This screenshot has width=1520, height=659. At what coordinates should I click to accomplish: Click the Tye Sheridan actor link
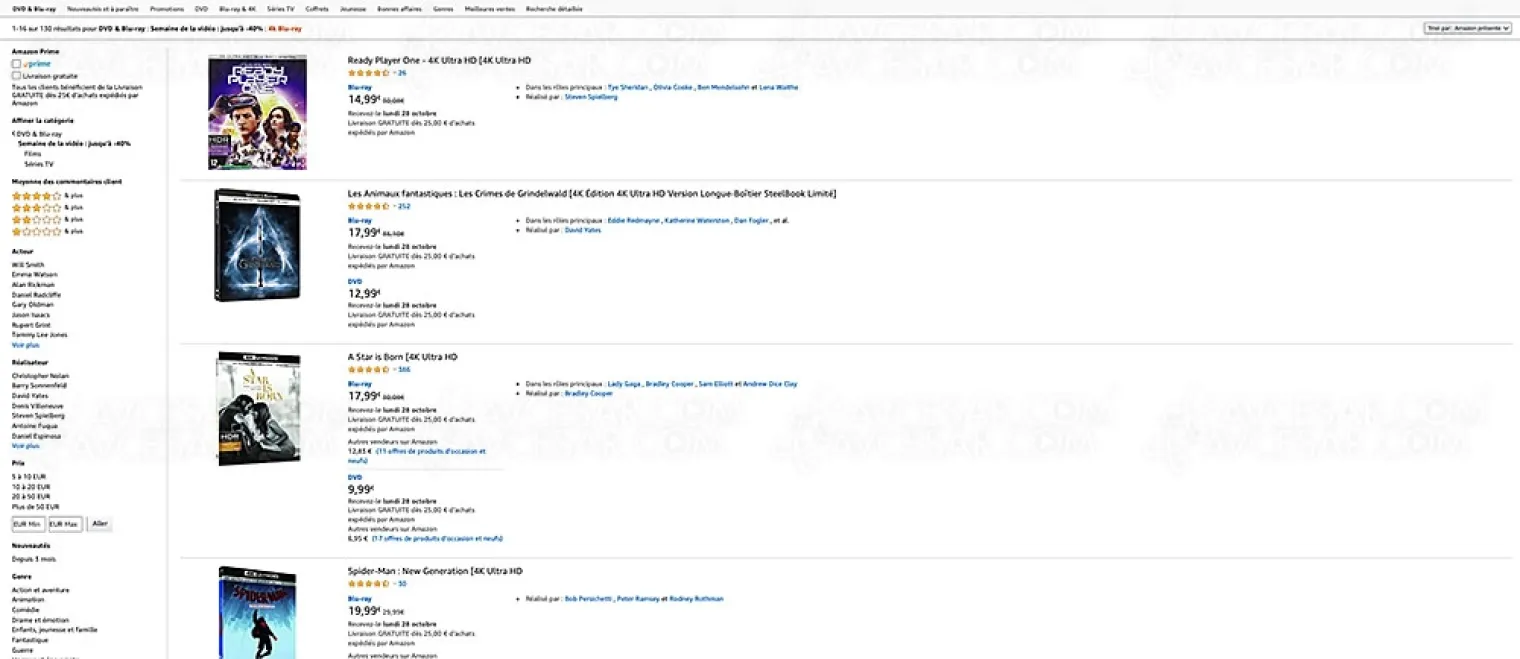click(x=628, y=87)
